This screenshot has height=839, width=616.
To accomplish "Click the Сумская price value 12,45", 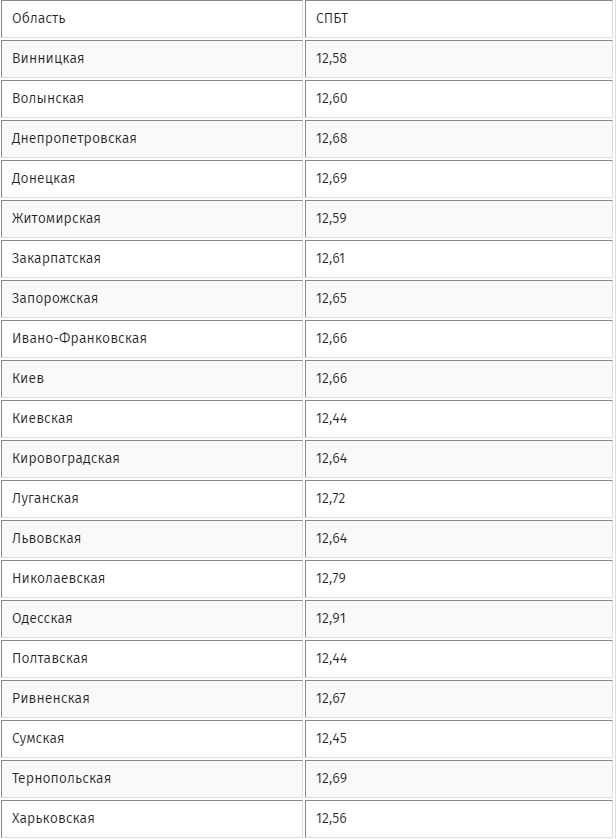I will [x=331, y=738].
